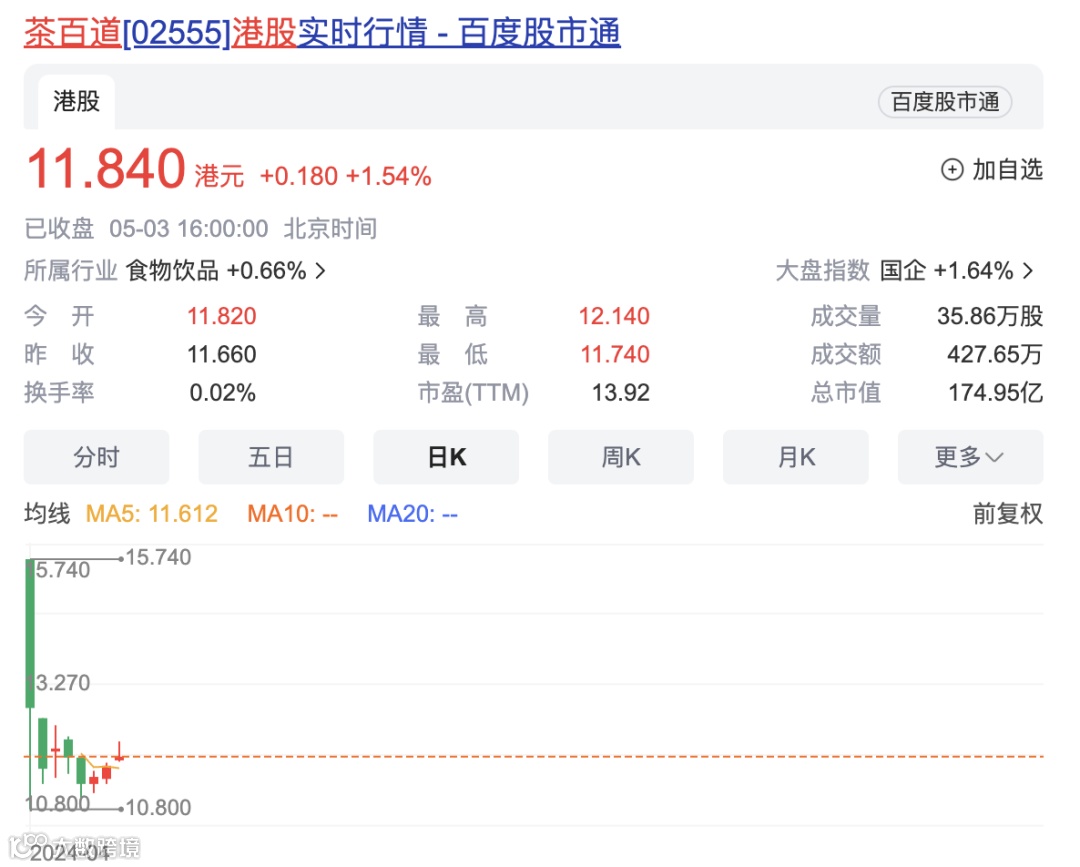The width and height of the screenshot is (1080, 867).
Task: Click 成交额 value 427.65万
Action: (995, 354)
